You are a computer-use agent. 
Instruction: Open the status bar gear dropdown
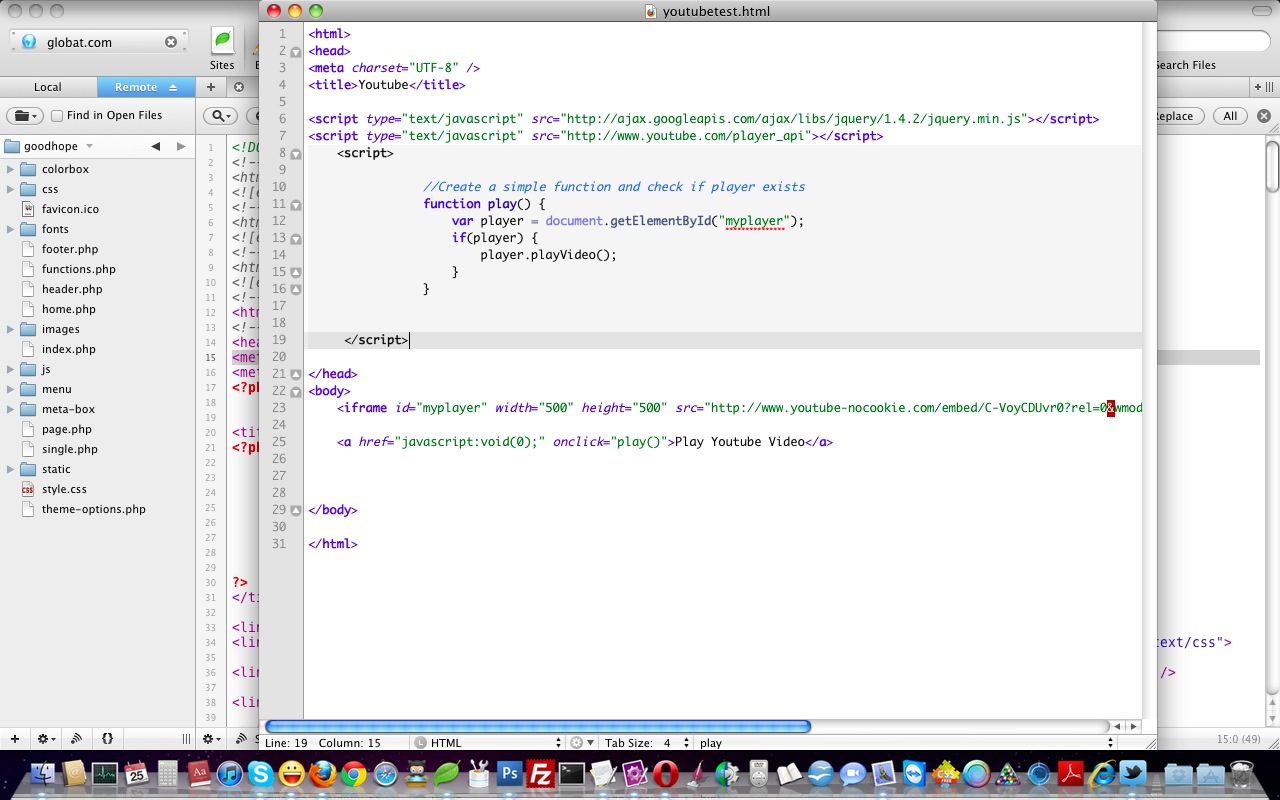tap(582, 743)
